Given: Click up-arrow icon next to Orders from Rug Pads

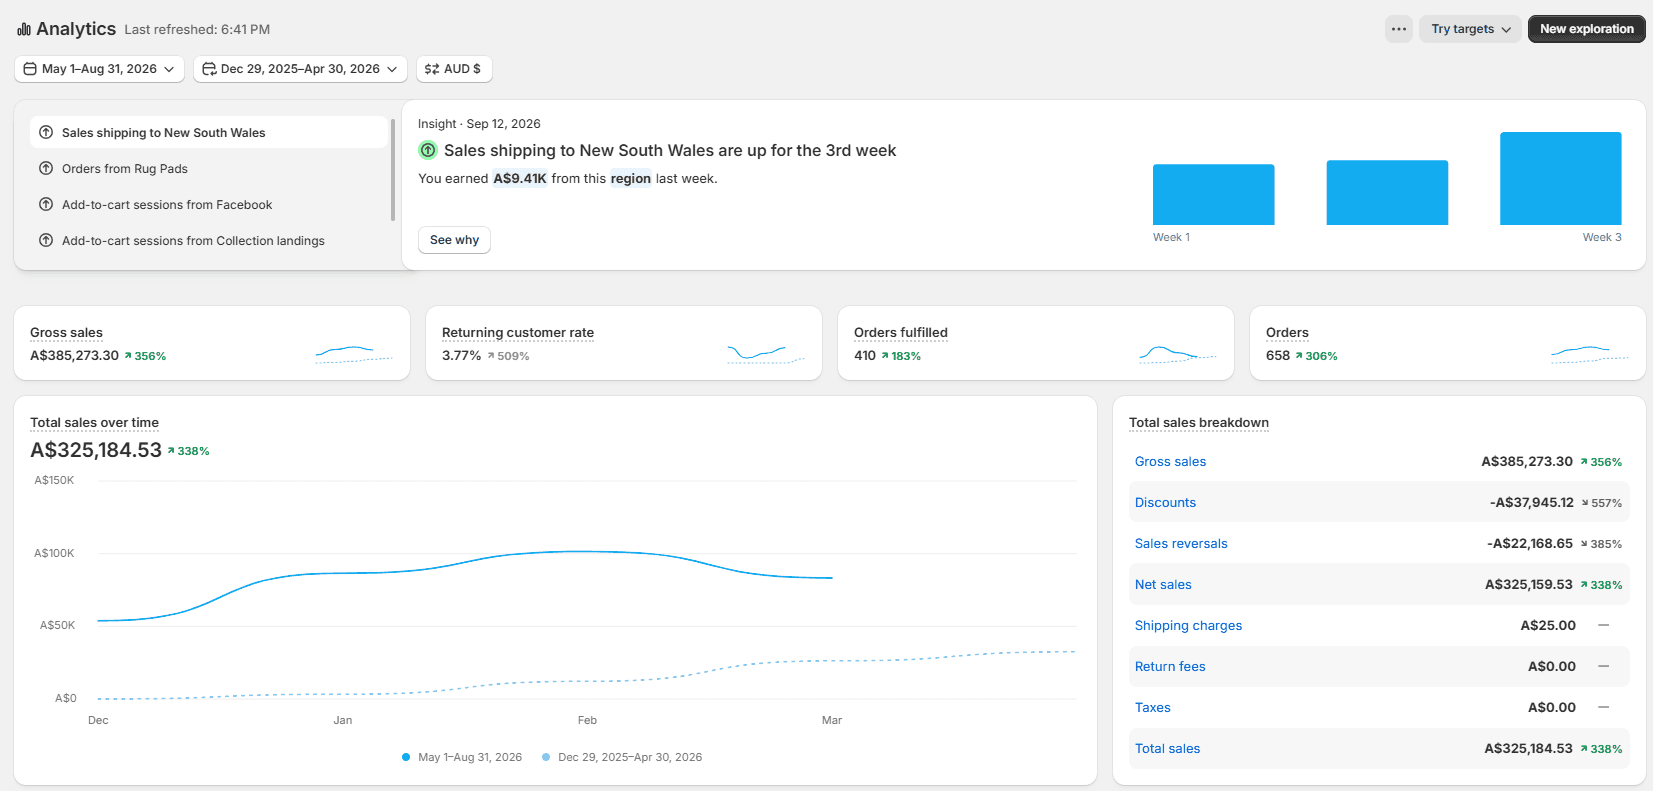Looking at the screenshot, I should 46,168.
